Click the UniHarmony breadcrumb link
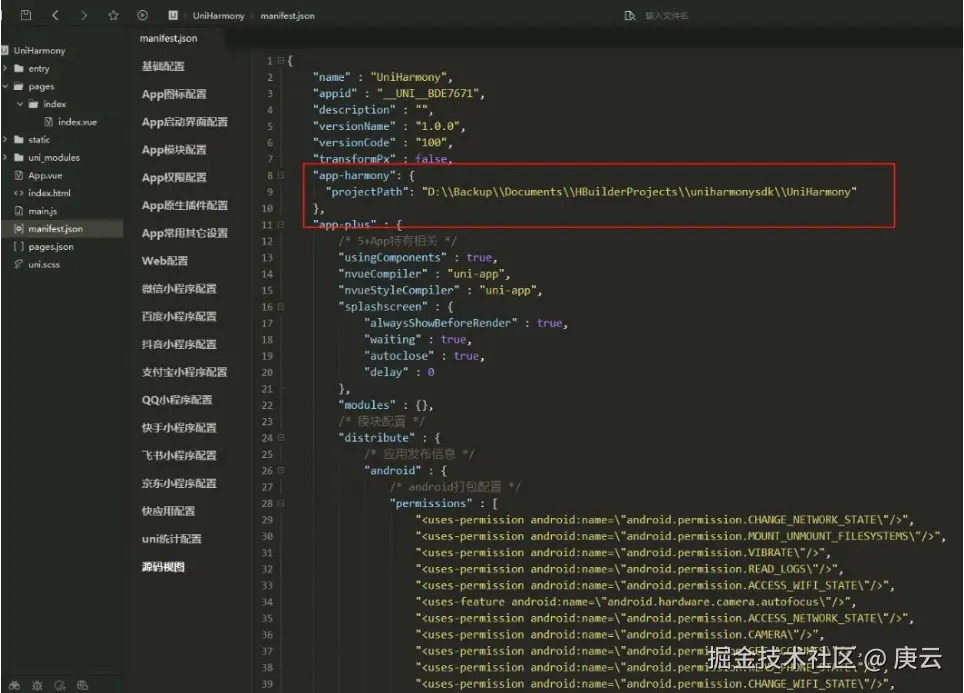The image size is (964, 693). tap(218, 15)
